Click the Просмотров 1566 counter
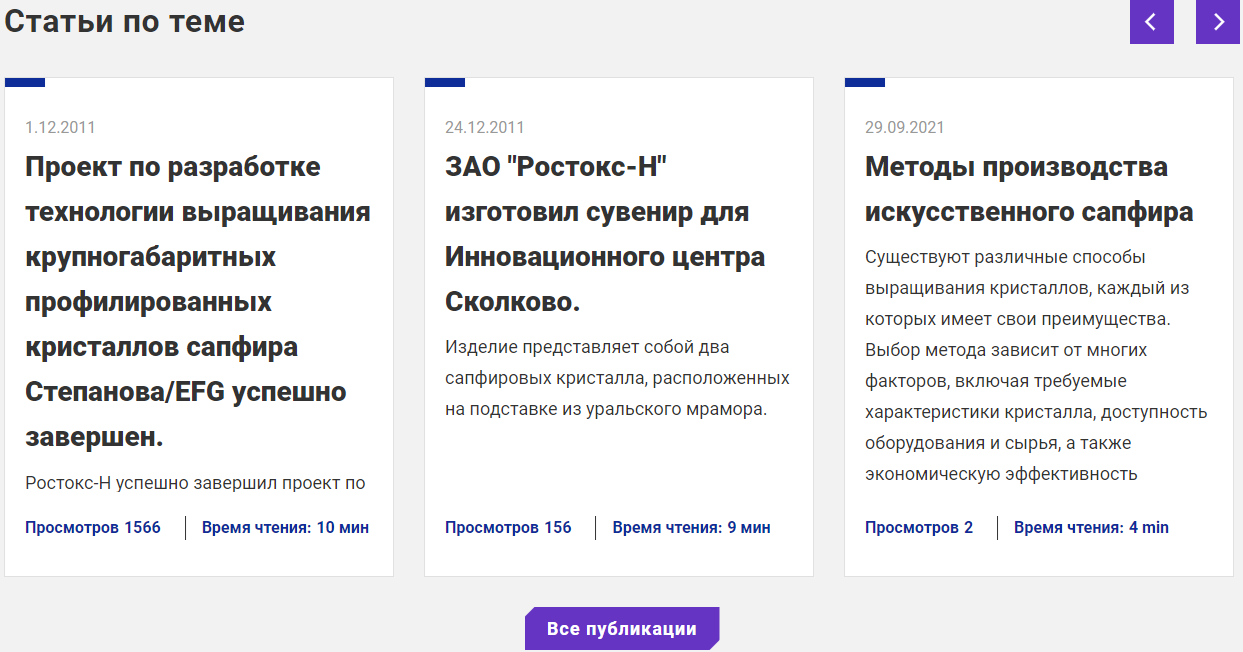 click(x=93, y=527)
